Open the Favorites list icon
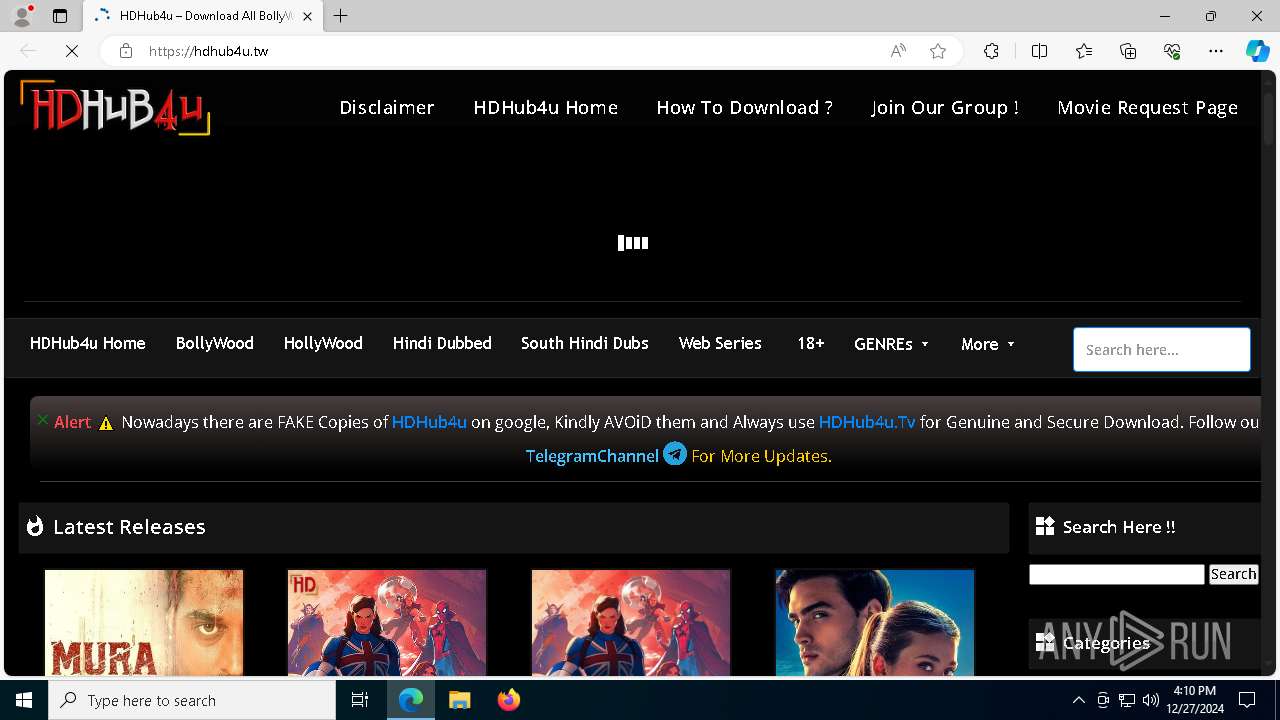Image resolution: width=1280 pixels, height=720 pixels. coord(1084,51)
